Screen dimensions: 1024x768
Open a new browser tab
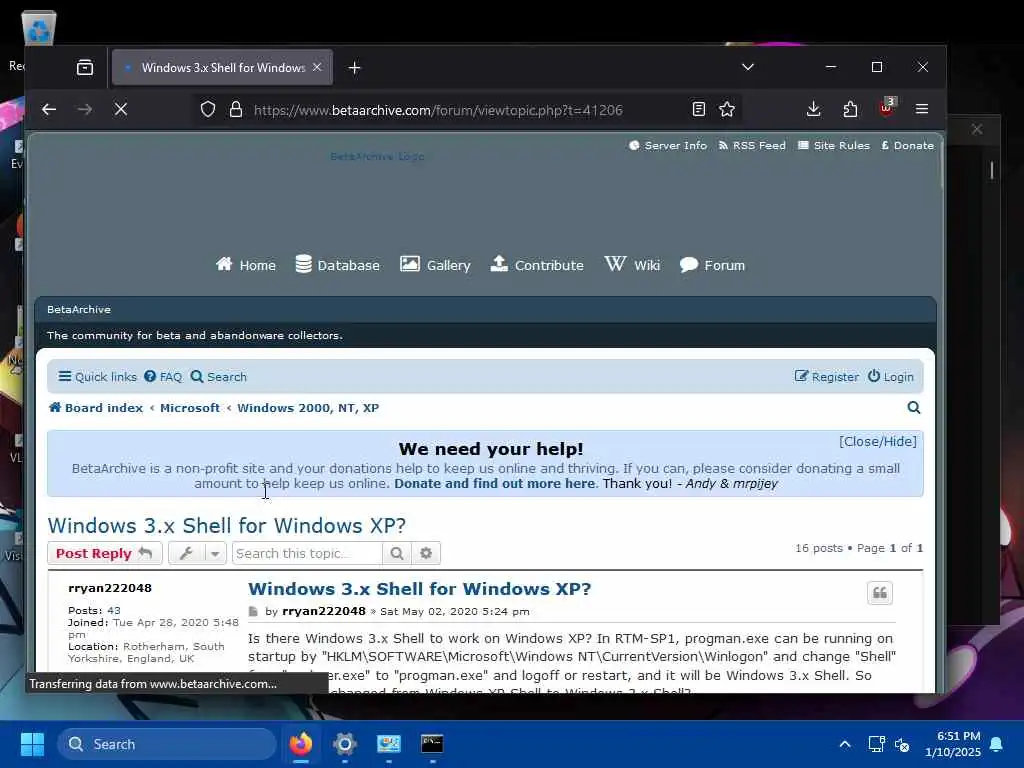tap(355, 68)
